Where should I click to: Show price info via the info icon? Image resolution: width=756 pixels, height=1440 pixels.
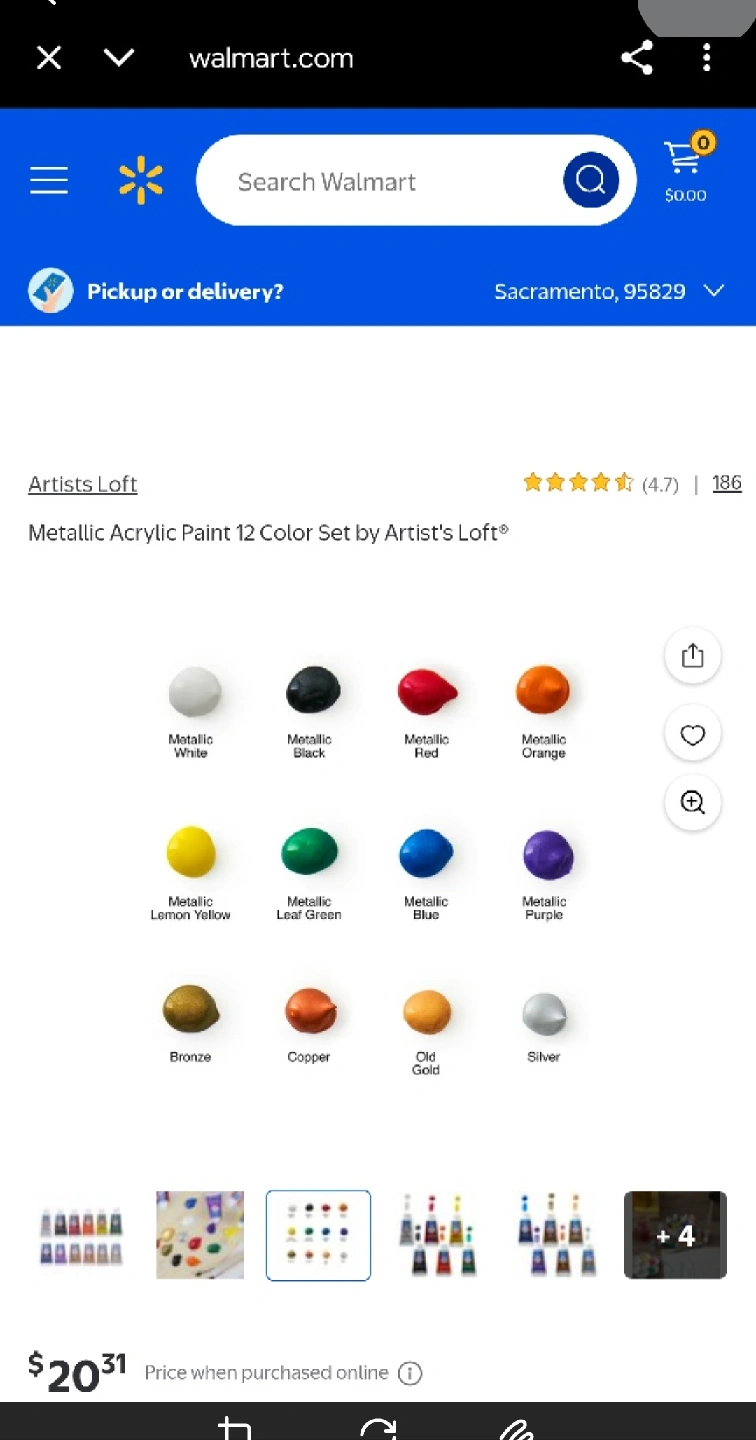(x=410, y=1373)
